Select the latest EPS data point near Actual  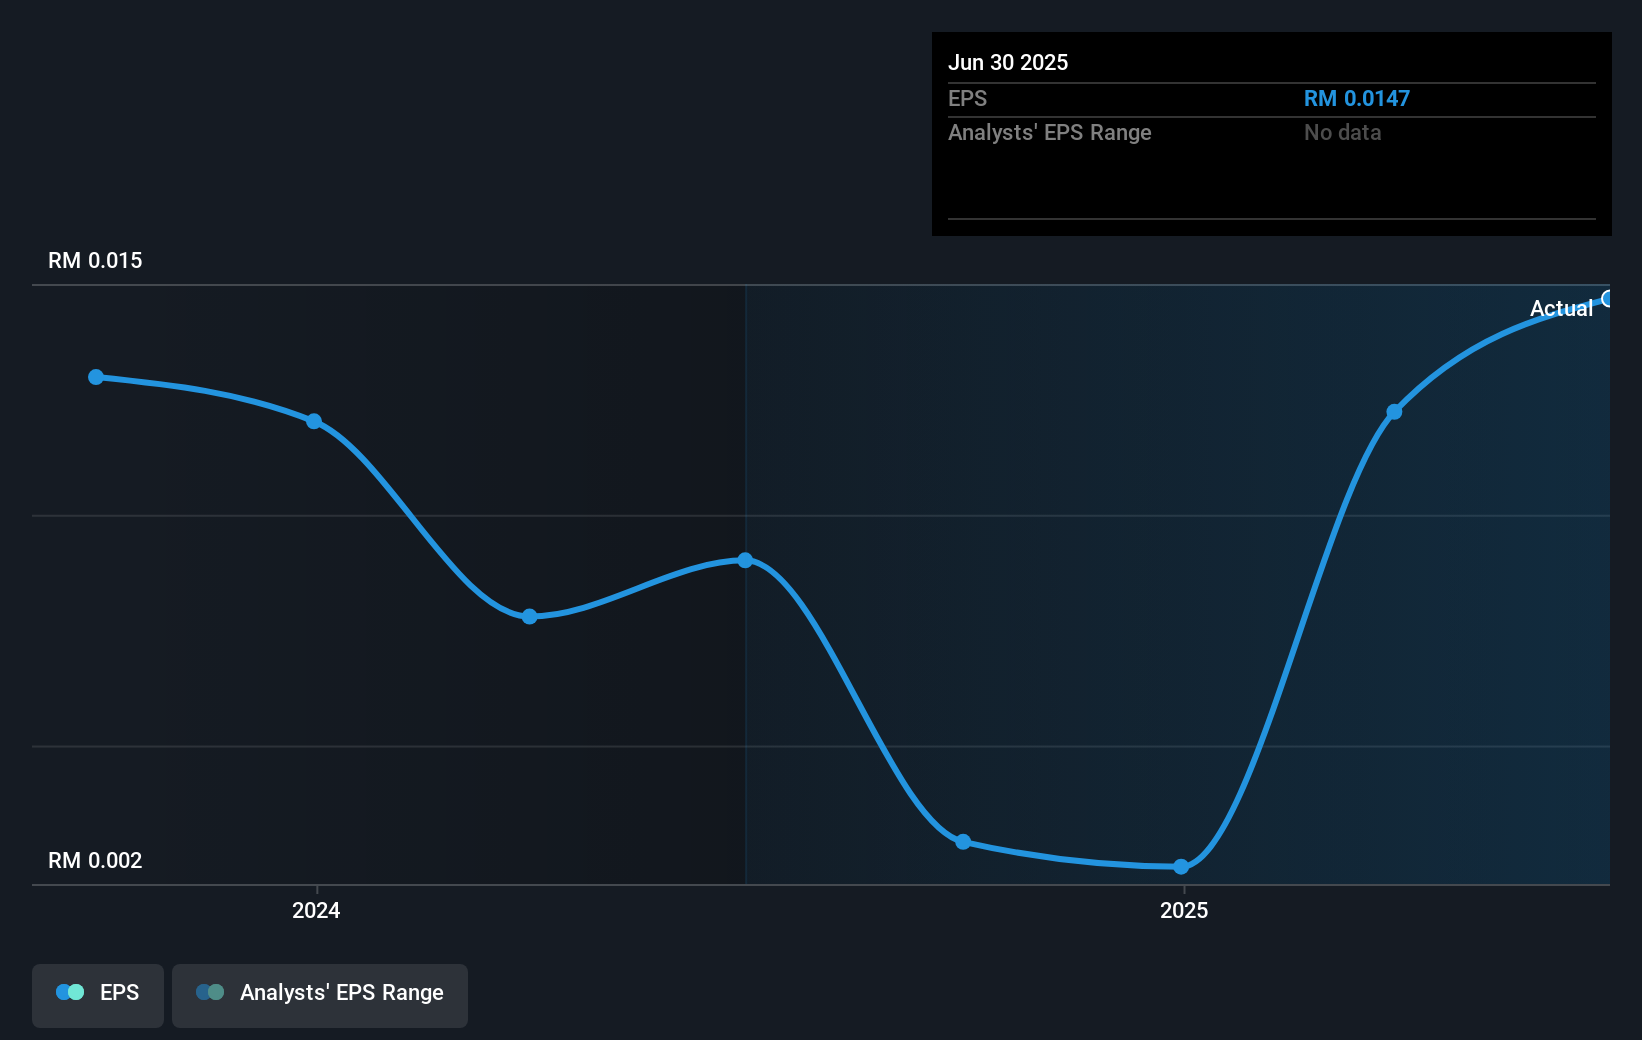pos(1608,298)
